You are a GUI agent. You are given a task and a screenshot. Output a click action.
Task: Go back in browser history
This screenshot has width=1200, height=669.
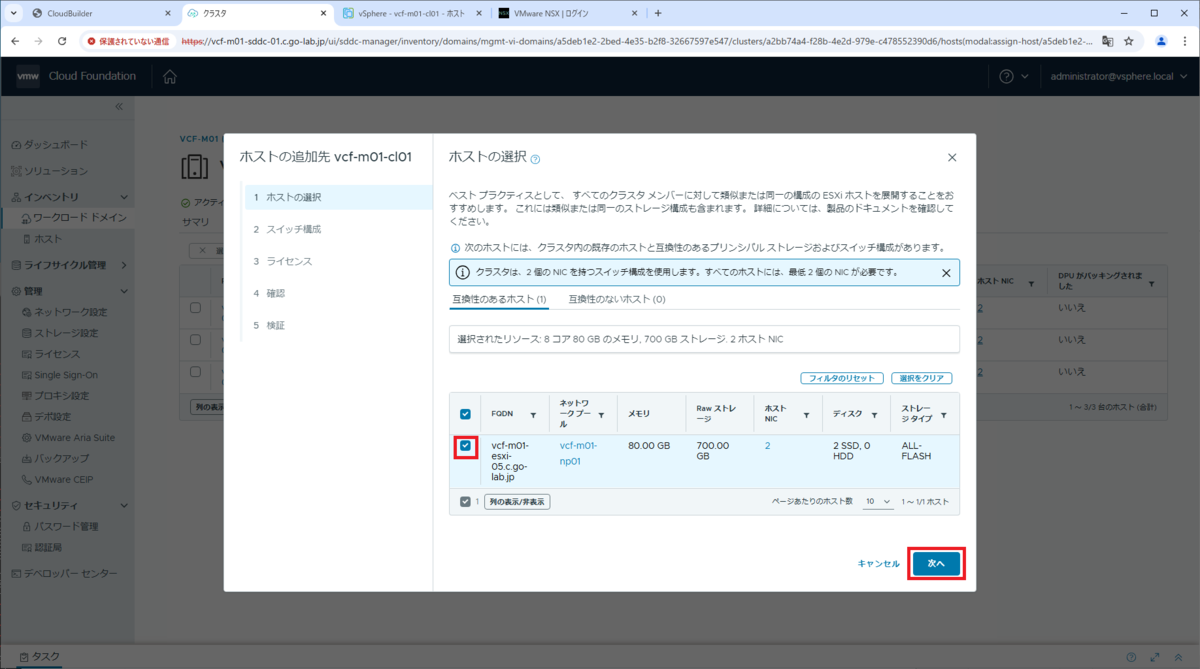click(15, 41)
